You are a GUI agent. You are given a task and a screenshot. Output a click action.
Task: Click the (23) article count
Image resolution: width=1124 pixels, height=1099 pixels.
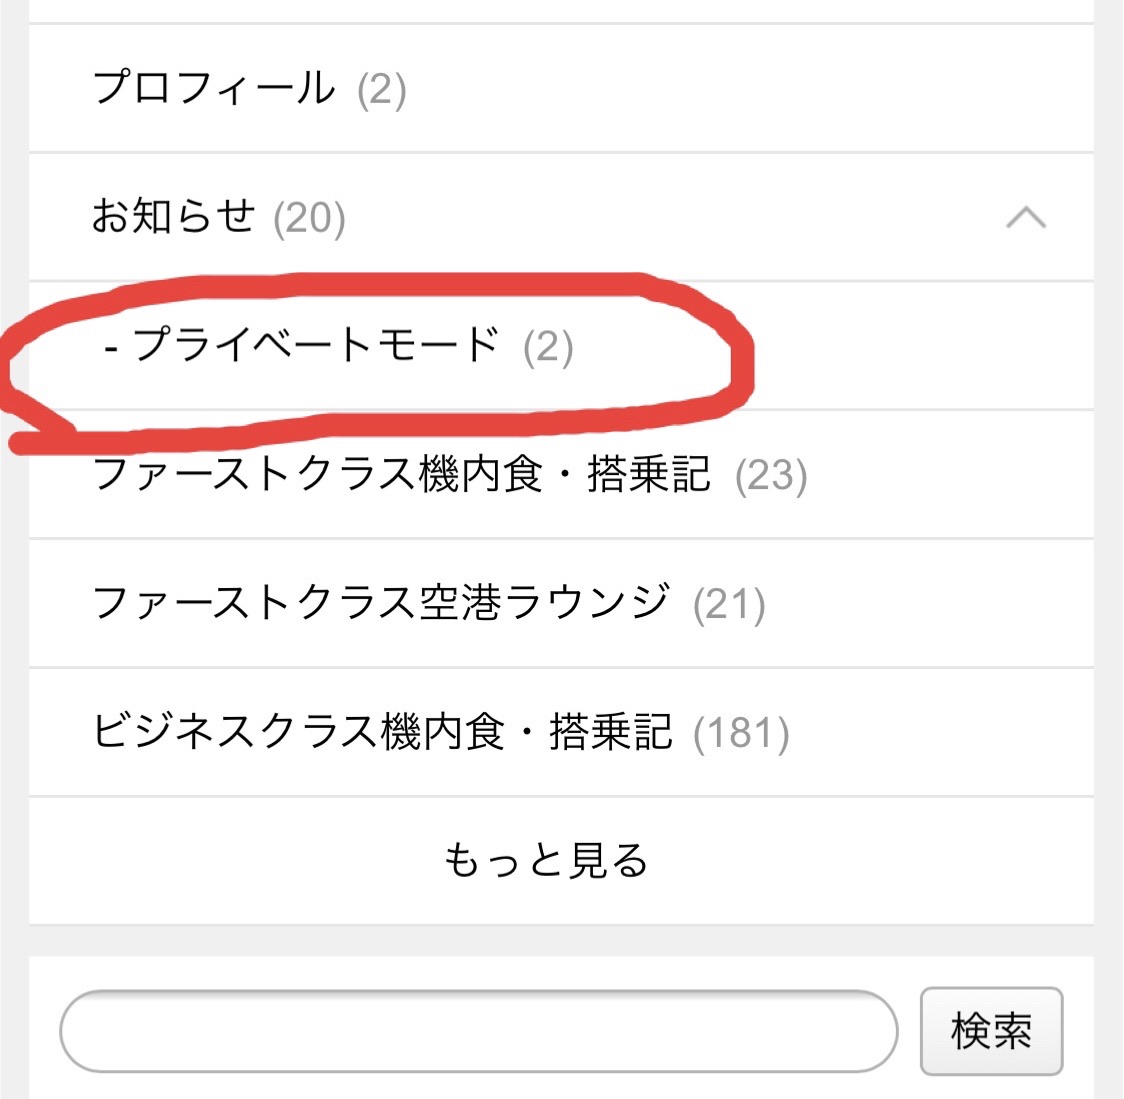tap(771, 476)
